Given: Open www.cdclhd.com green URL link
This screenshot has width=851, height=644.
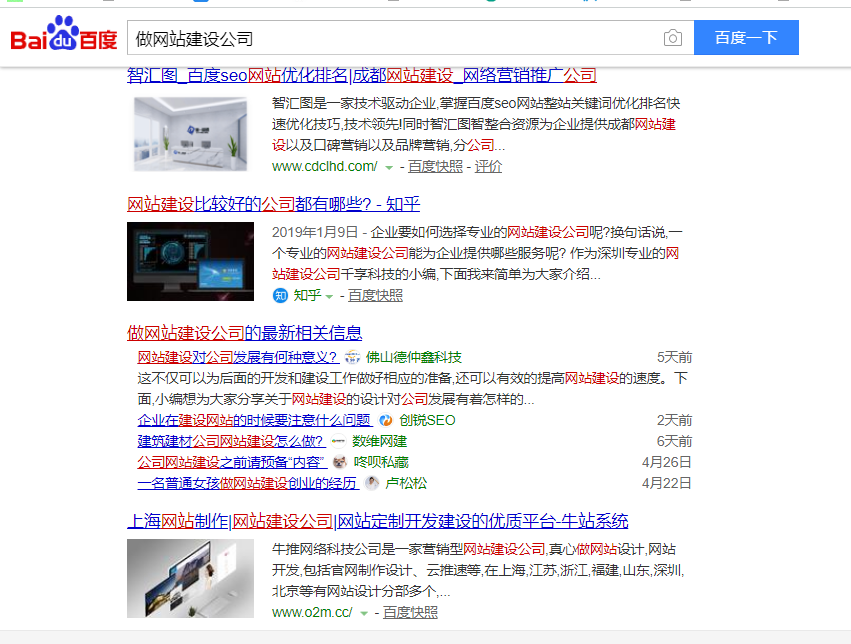Looking at the screenshot, I should coord(325,167).
